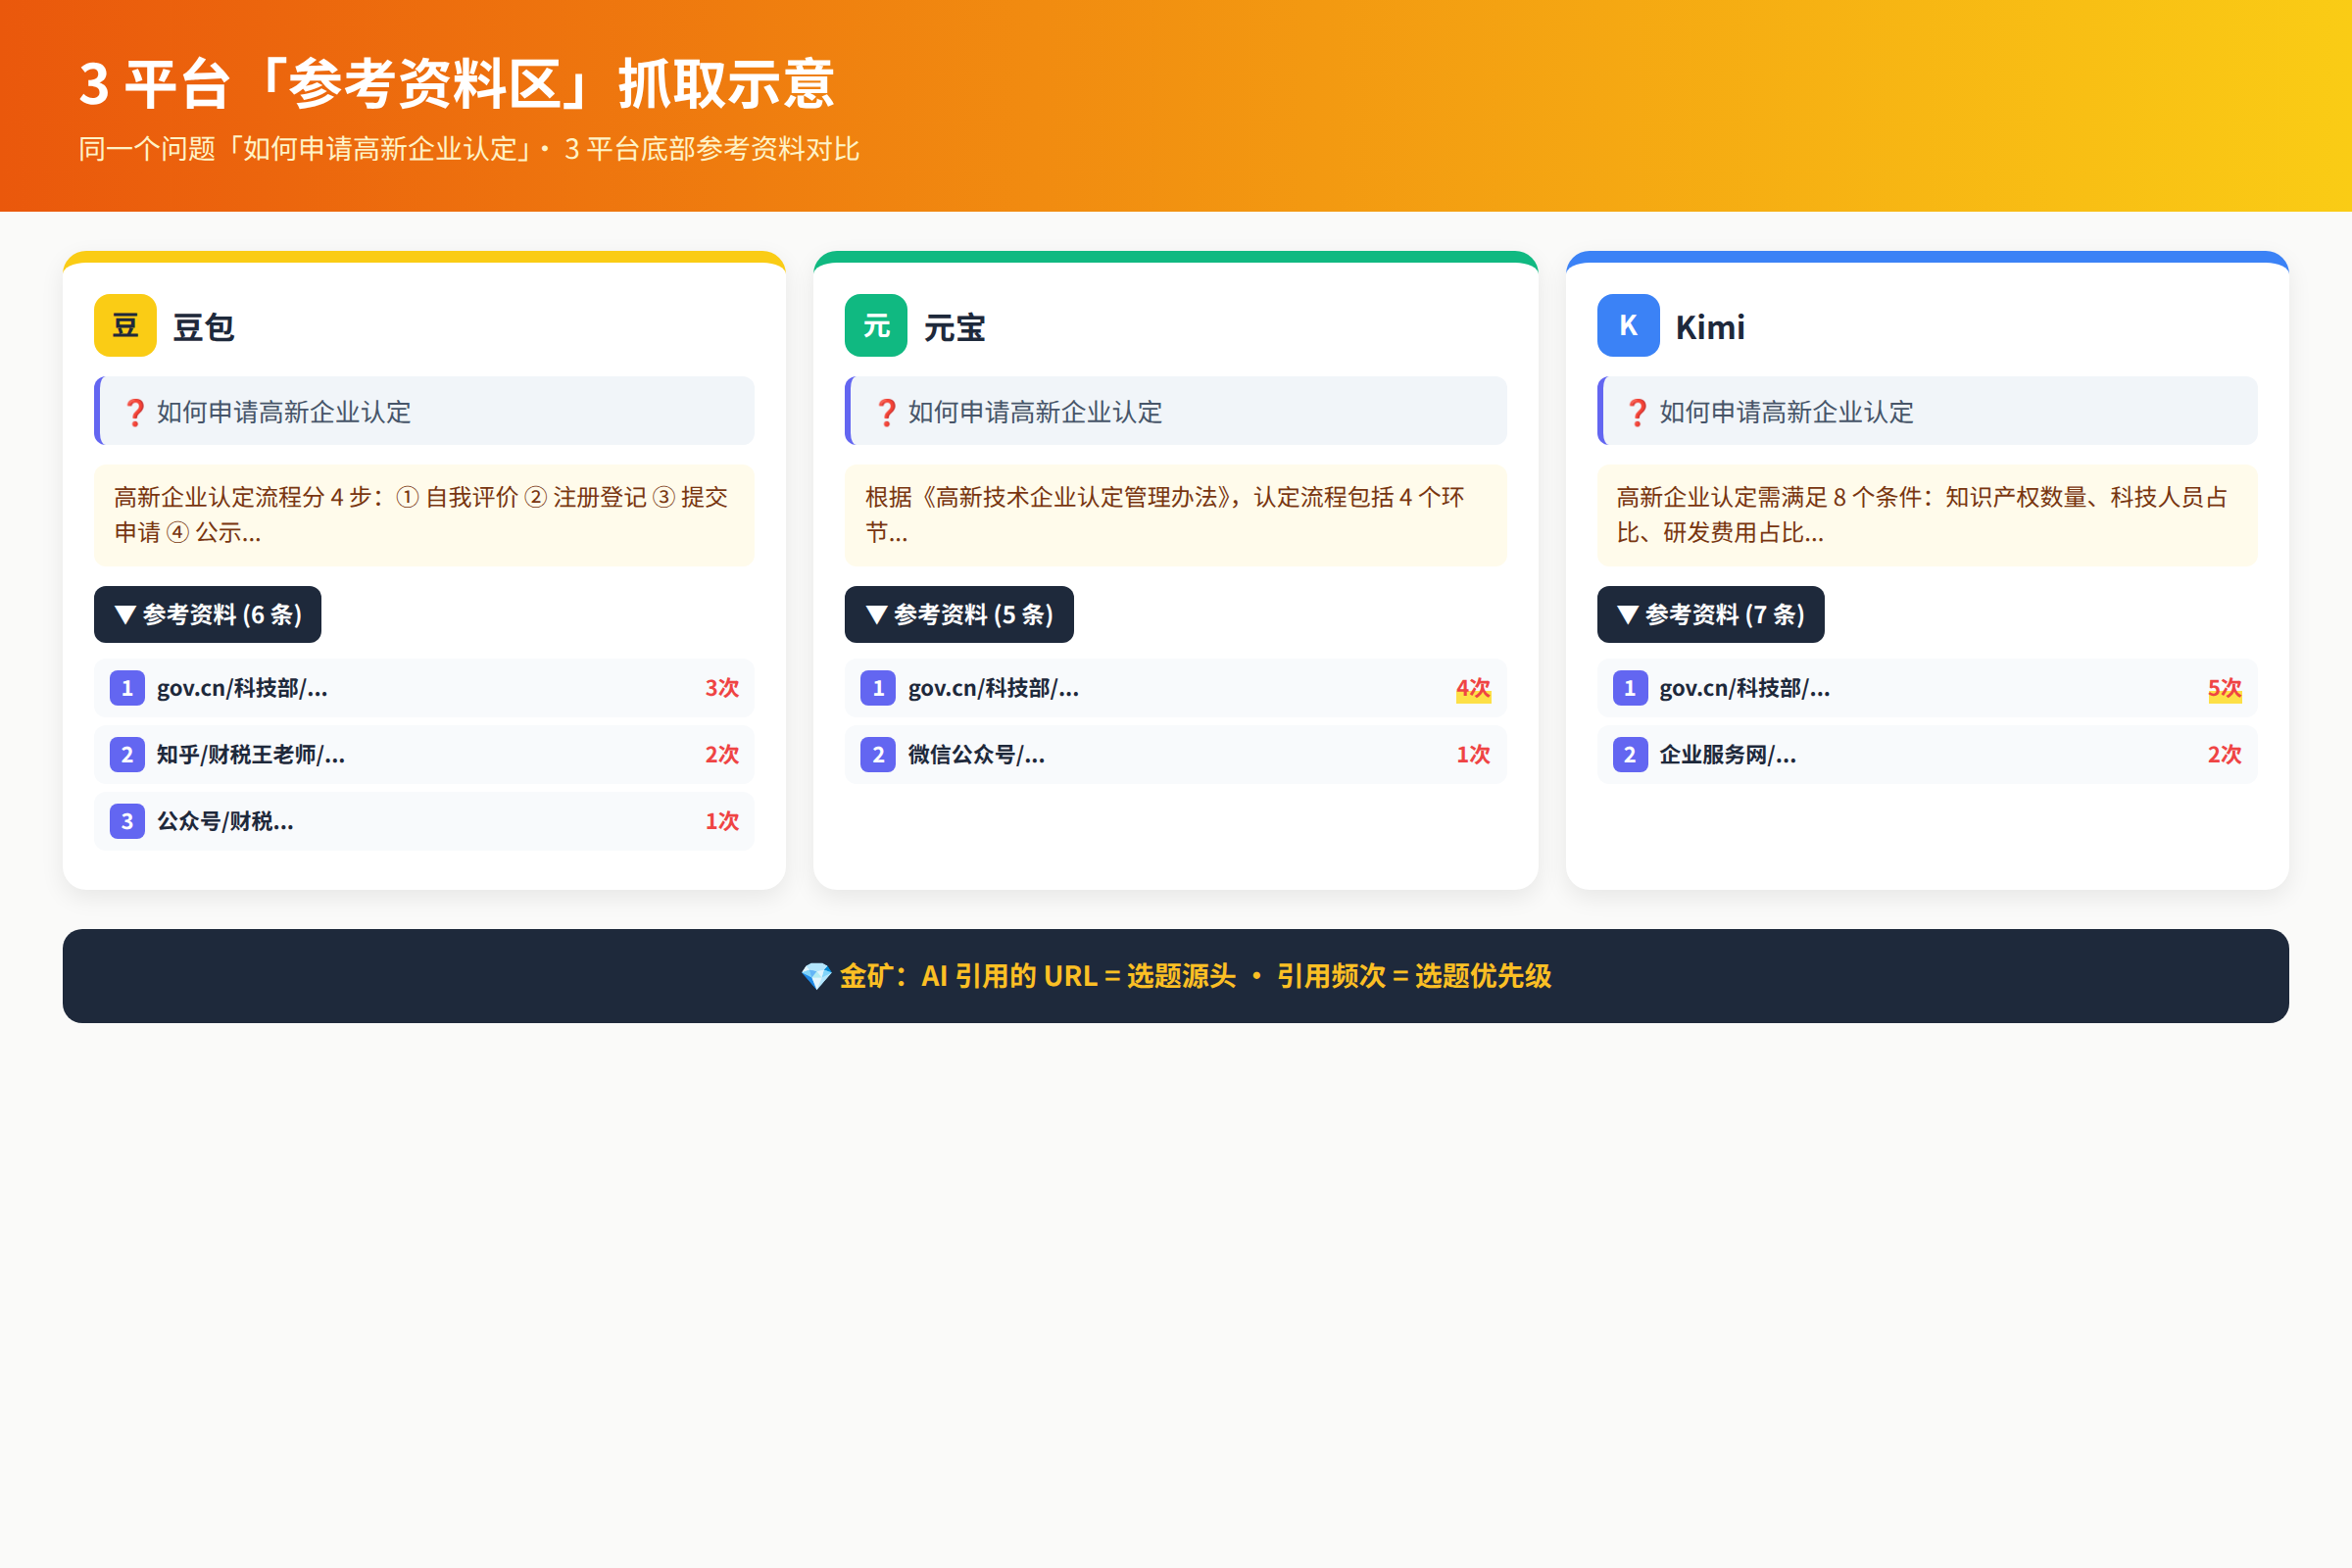Image resolution: width=2352 pixels, height=1568 pixels.
Task: Open 企业服务网 reference link
Action: click(x=1728, y=755)
